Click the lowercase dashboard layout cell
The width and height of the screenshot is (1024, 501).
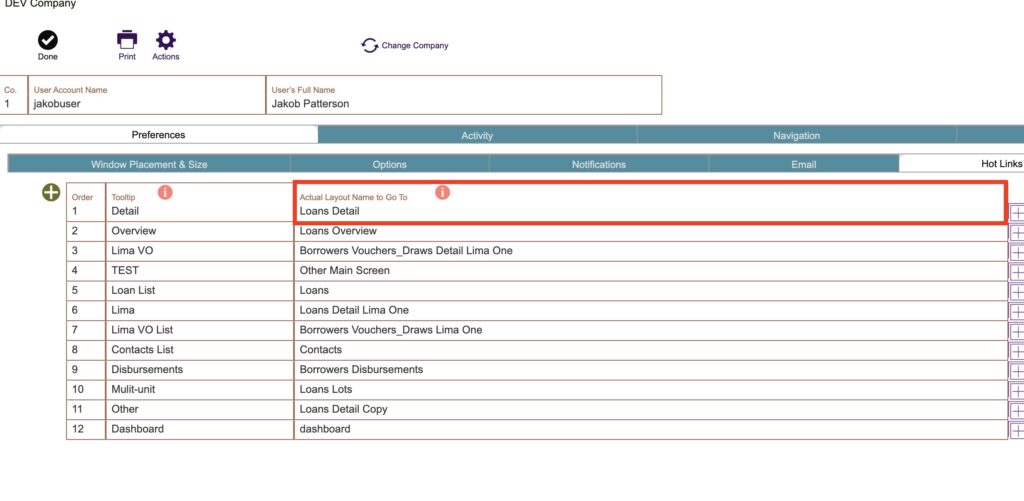(650, 429)
